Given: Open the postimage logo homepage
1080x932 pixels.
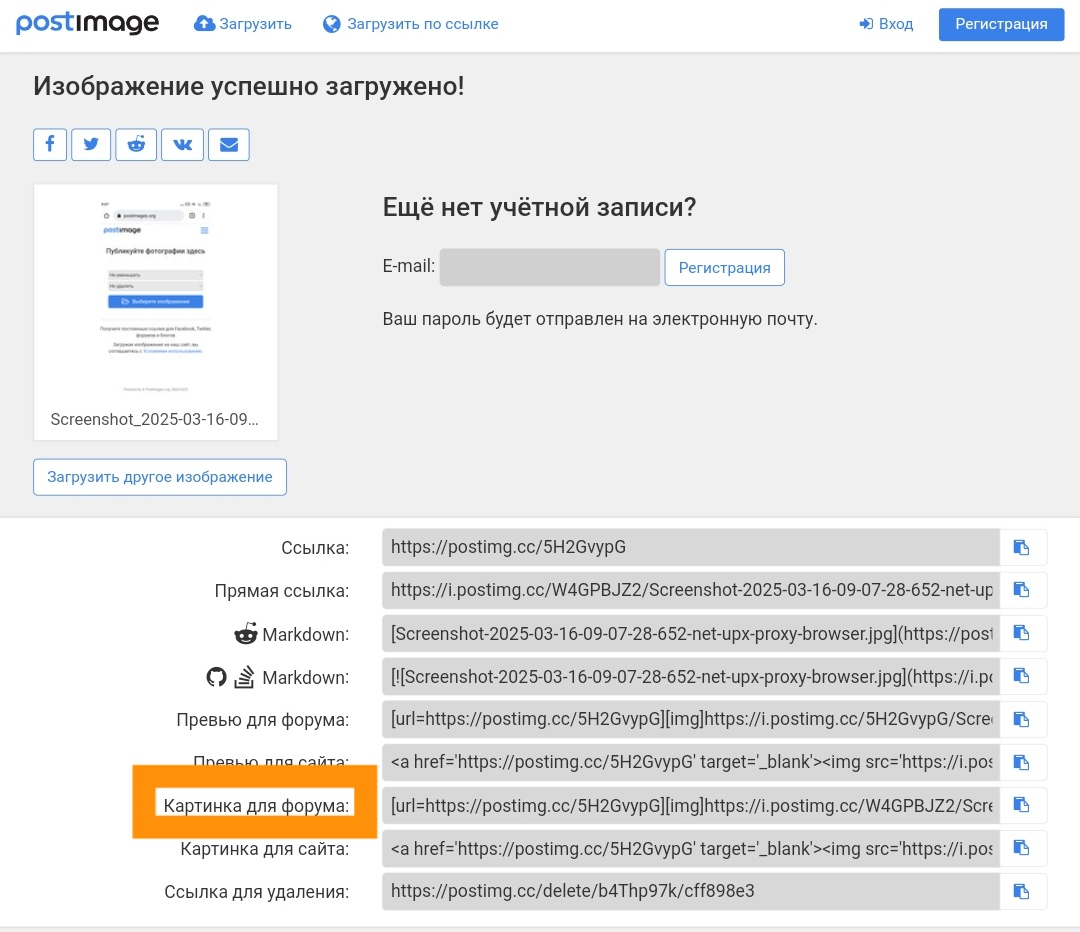Looking at the screenshot, I should (87, 23).
